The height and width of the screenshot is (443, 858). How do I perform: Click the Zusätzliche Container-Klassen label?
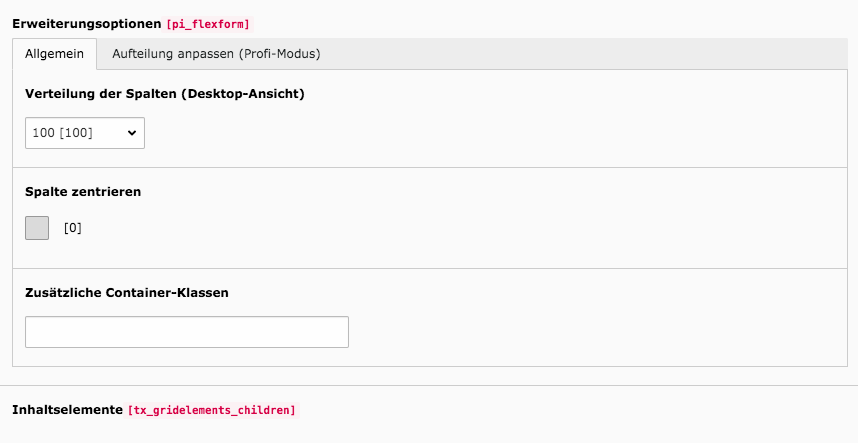[127, 293]
